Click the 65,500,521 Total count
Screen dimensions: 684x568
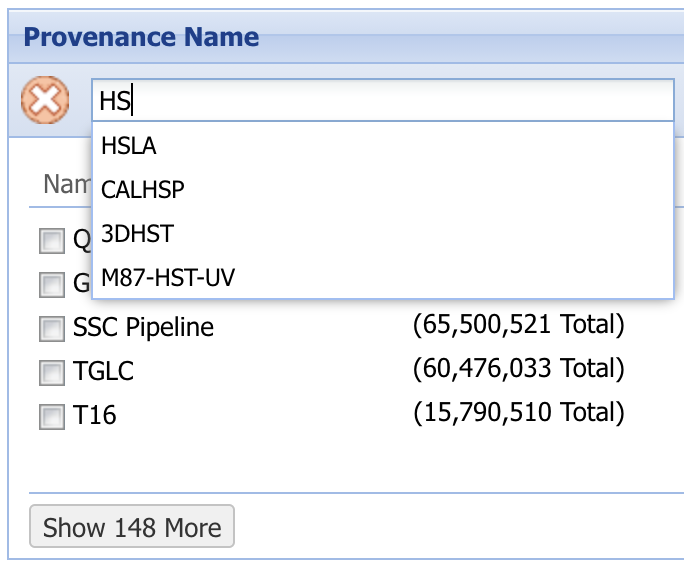pyautogui.click(x=518, y=325)
